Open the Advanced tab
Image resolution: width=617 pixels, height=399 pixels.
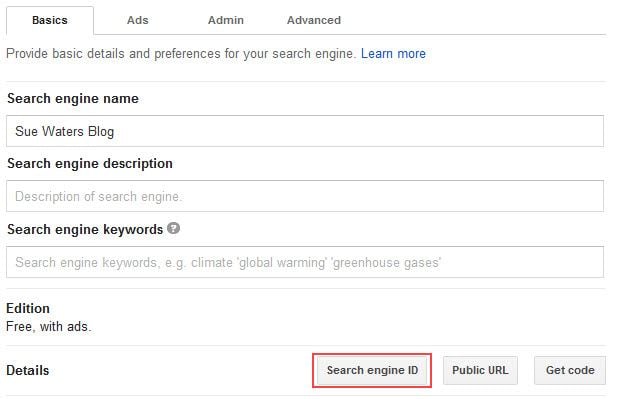314,20
